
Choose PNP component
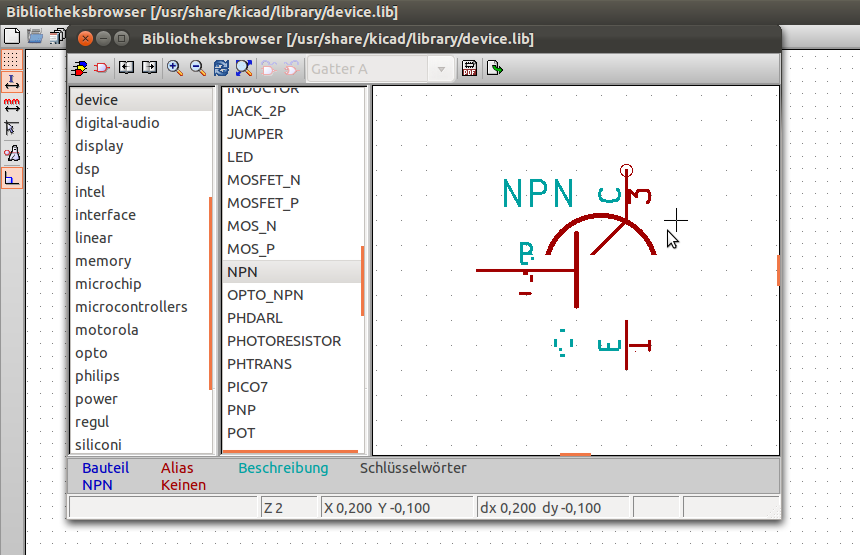click(292, 410)
